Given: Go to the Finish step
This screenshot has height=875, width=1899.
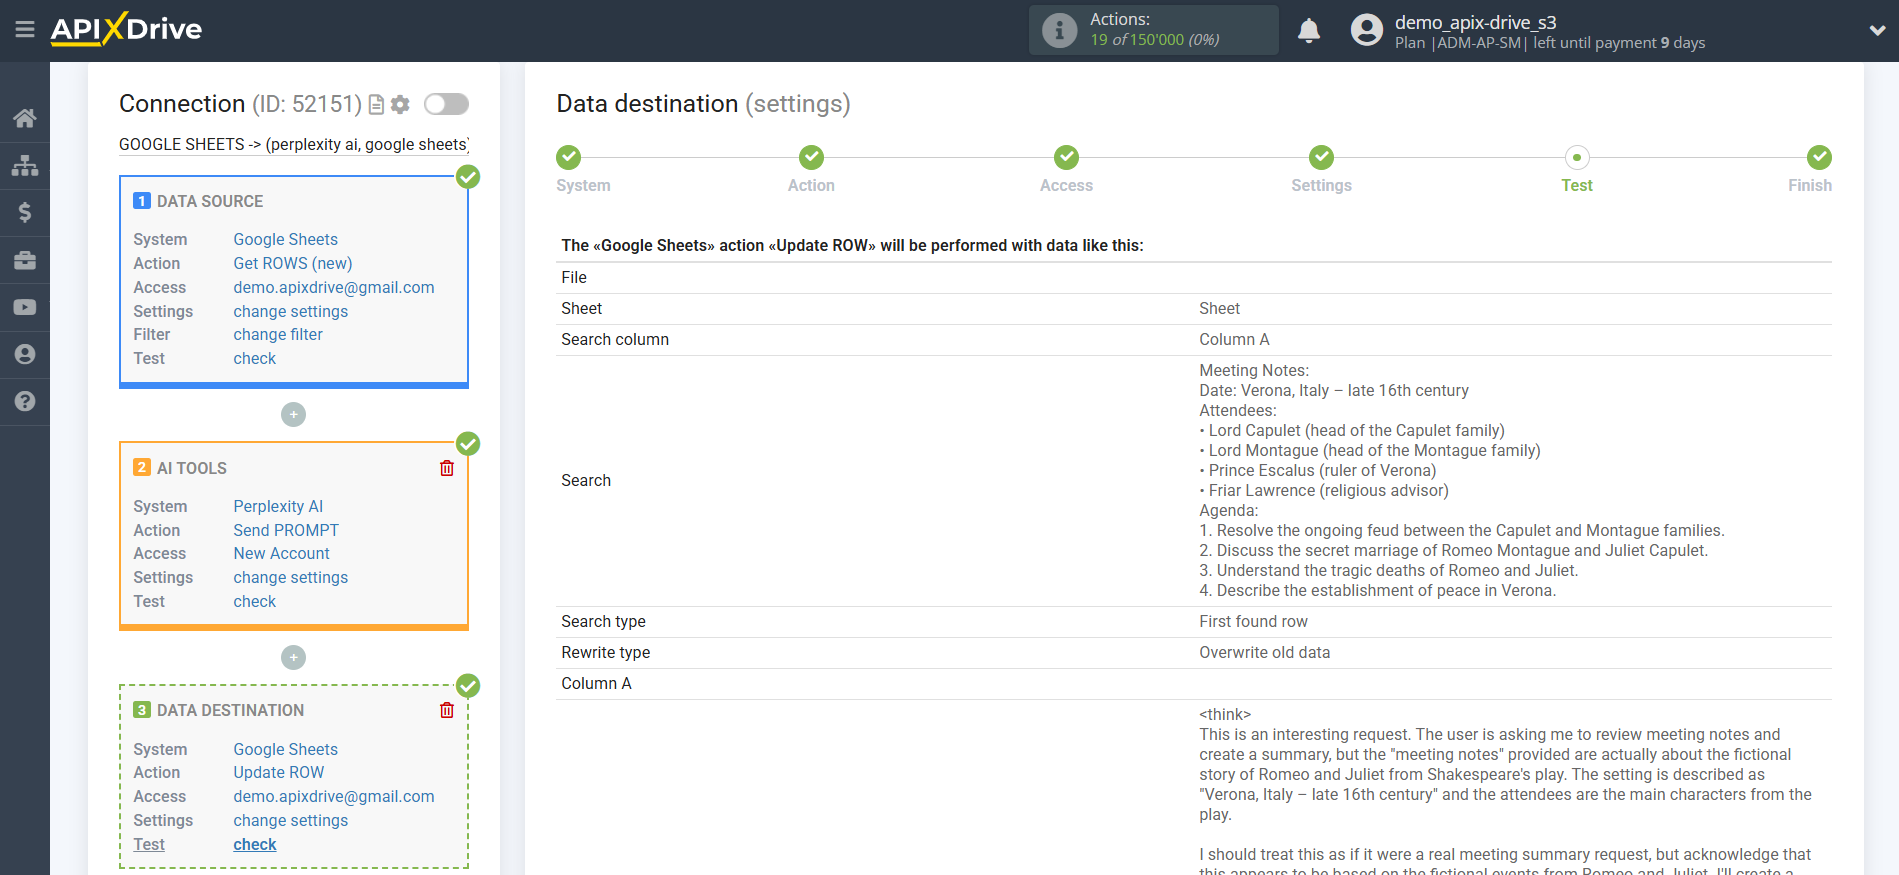Looking at the screenshot, I should [1819, 157].
